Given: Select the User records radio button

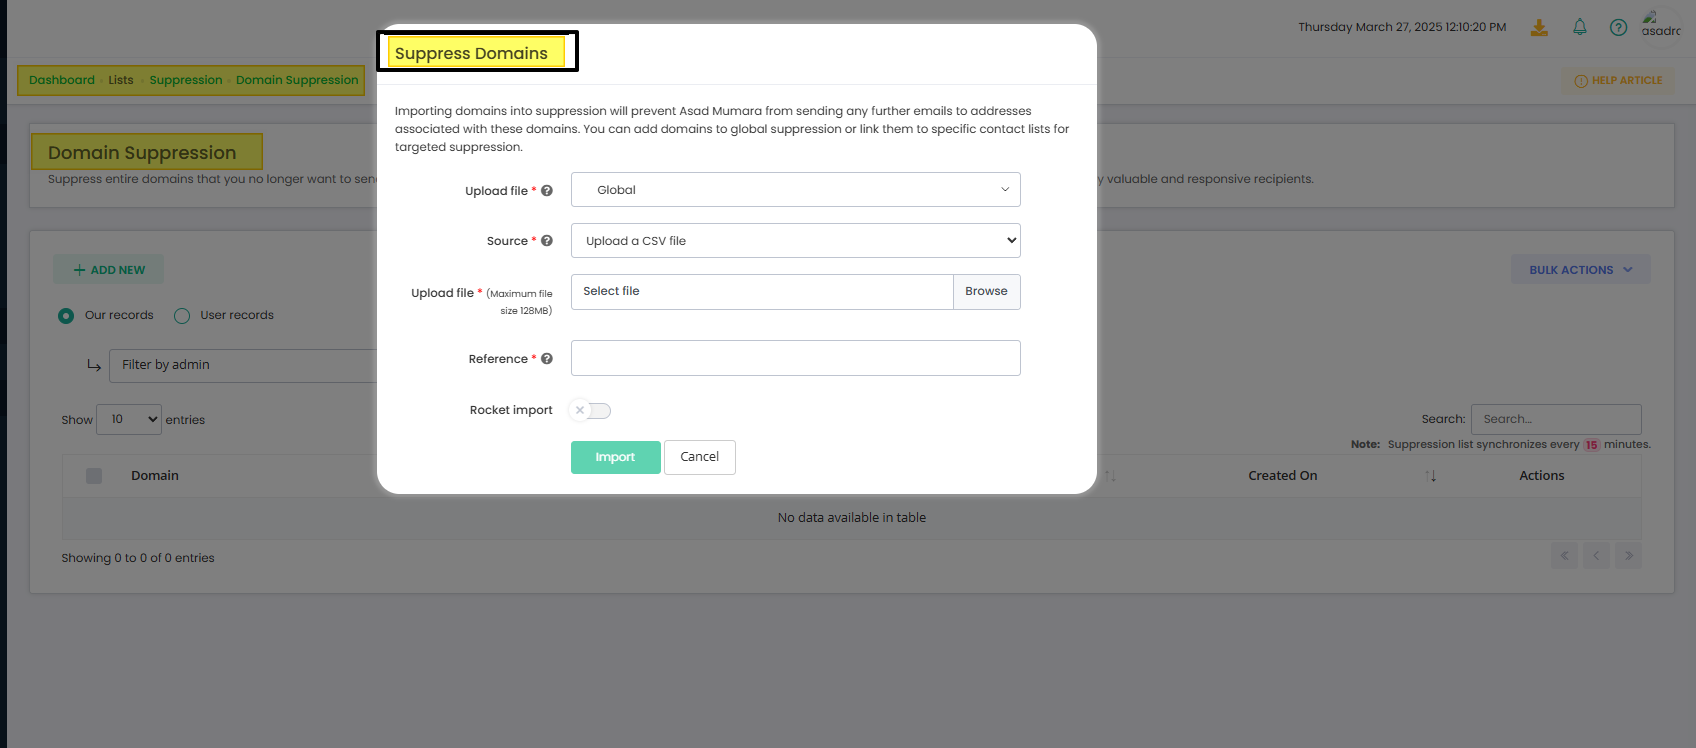Looking at the screenshot, I should tap(182, 316).
